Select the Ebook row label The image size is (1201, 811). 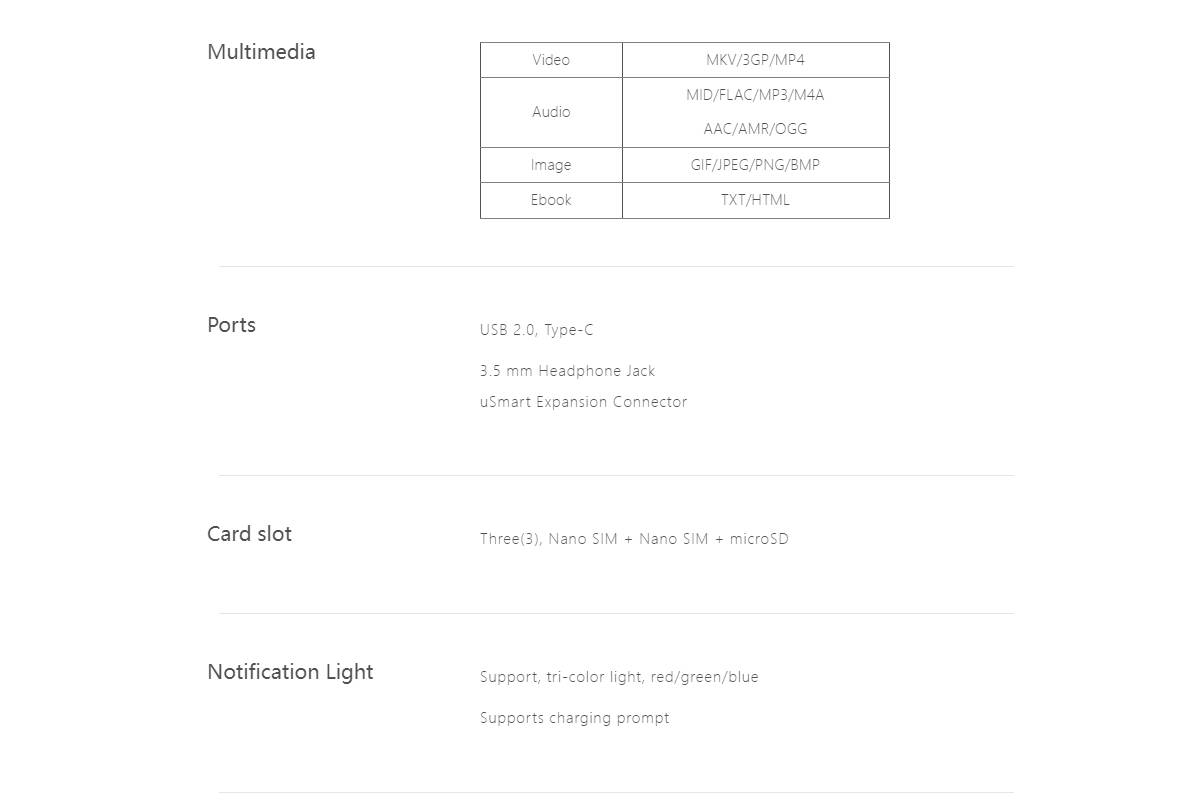coord(551,200)
